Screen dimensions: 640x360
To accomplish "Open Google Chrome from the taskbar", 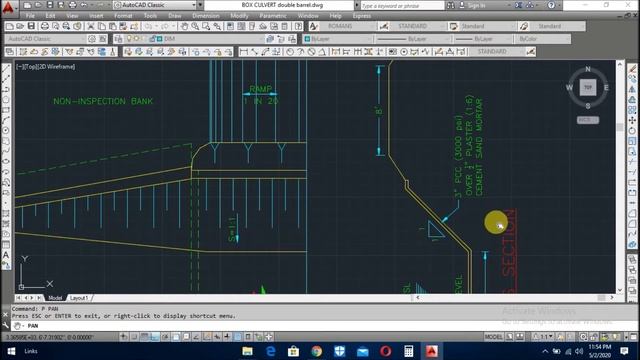I will coord(316,351).
